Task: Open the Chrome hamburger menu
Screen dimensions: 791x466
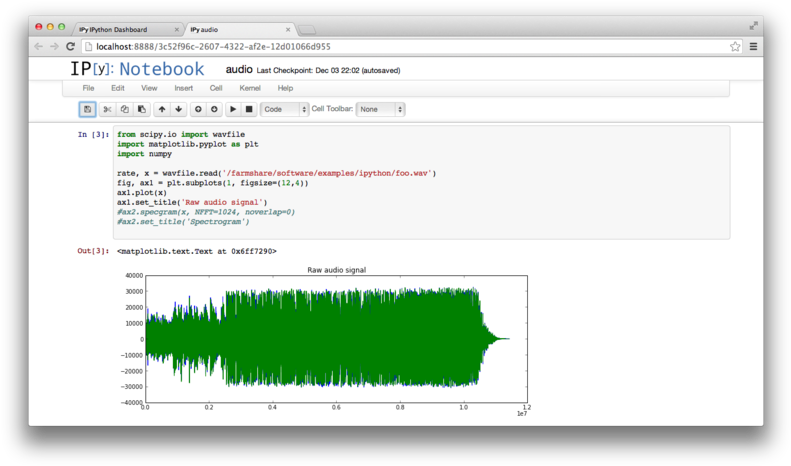Action: pyautogui.click(x=753, y=46)
